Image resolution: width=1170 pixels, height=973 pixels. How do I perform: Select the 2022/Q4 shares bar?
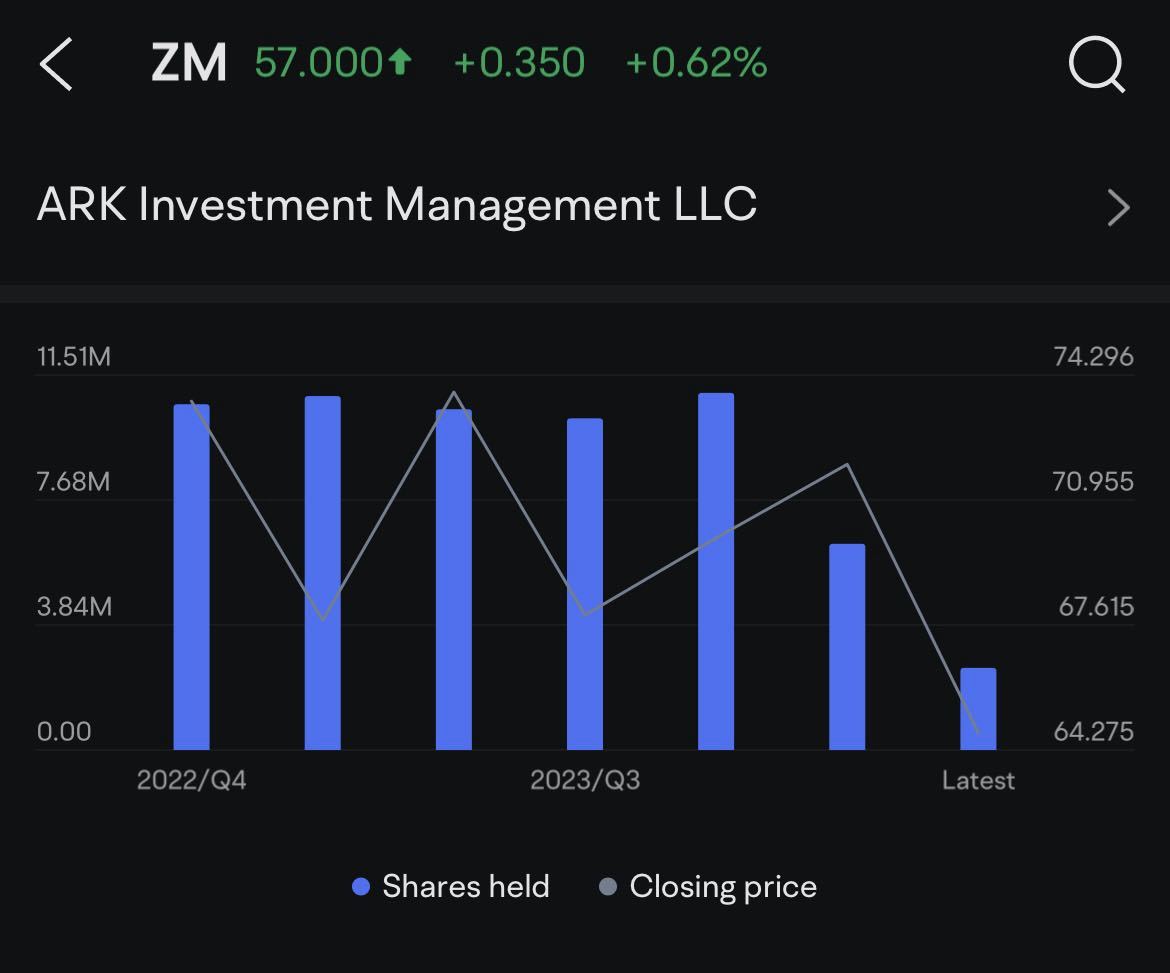tap(192, 577)
